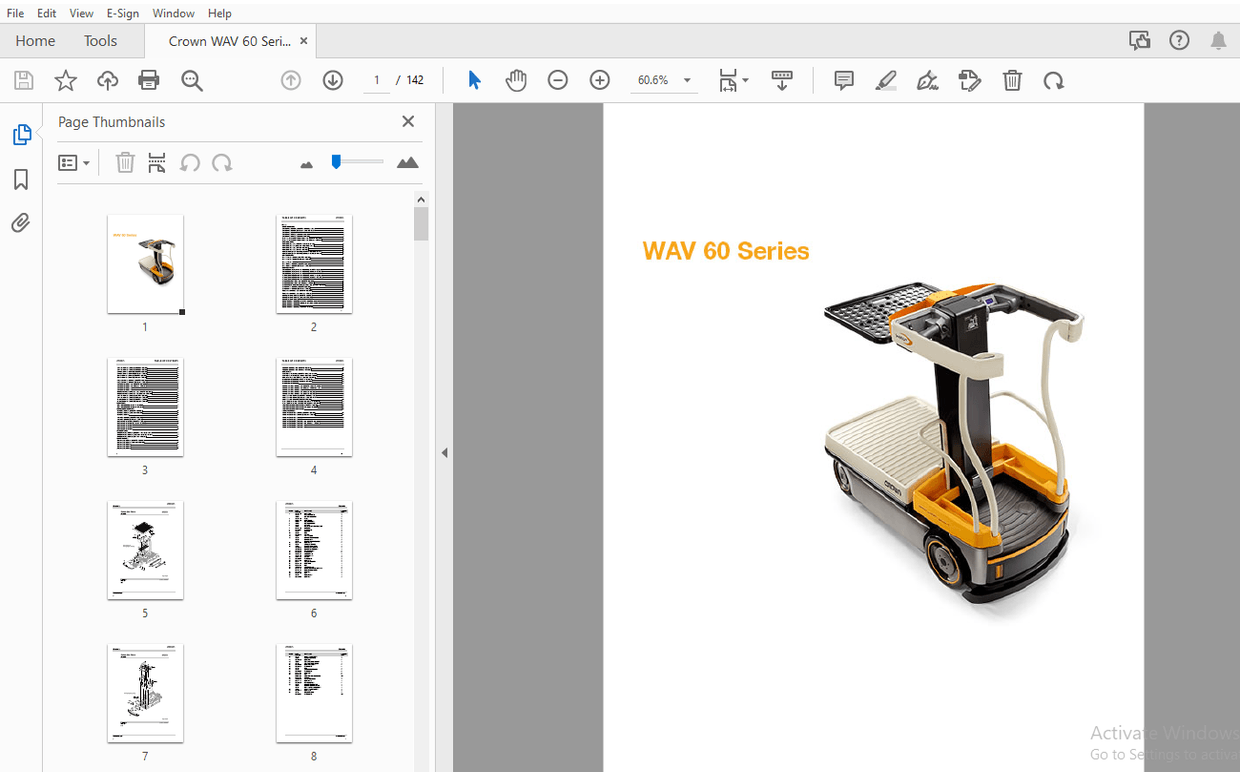This screenshot has height=772, width=1240.
Task: Open the thumbnail options menu
Action: pyautogui.click(x=74, y=161)
